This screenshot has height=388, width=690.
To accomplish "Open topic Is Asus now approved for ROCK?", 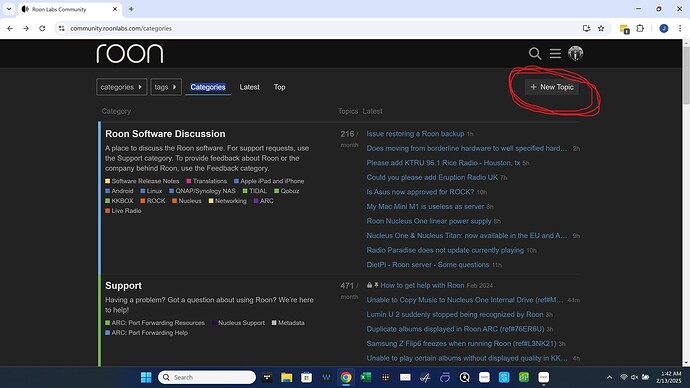I will click(420, 192).
